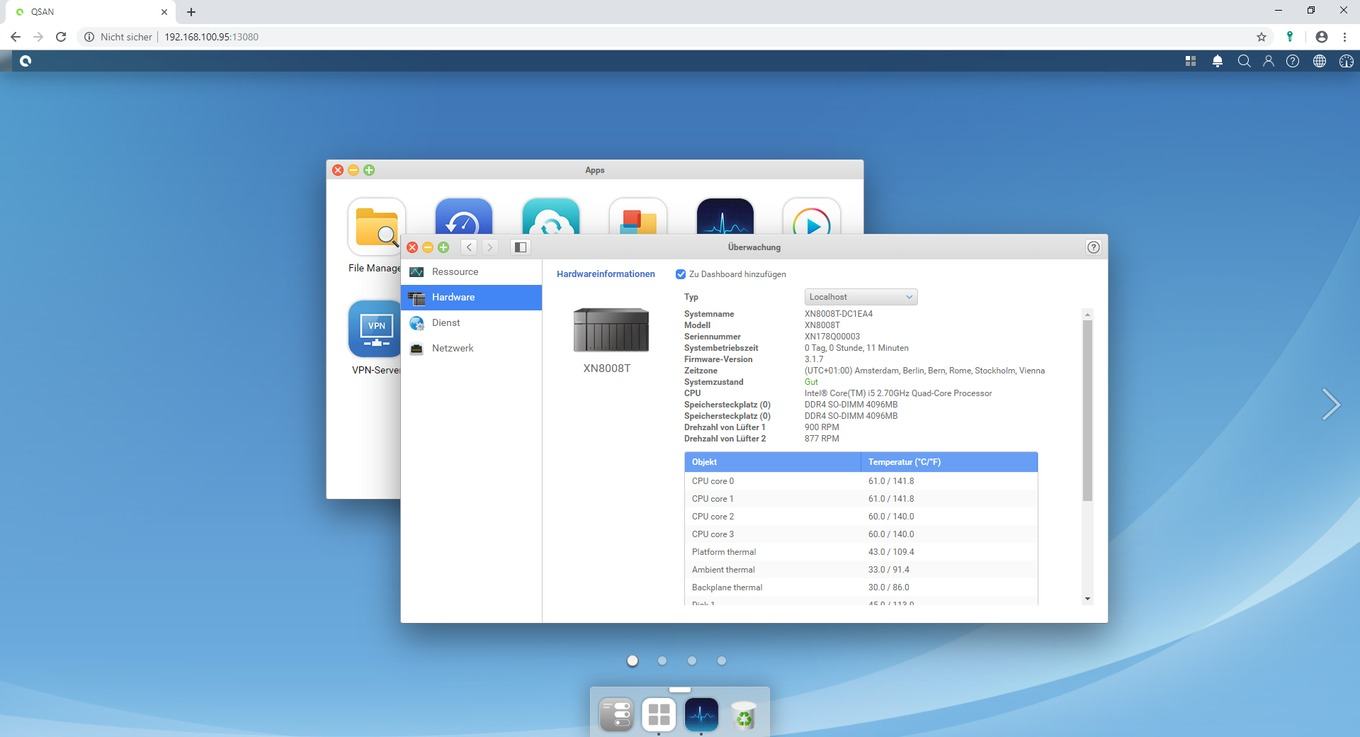Select Hardware in the sidebar
The height and width of the screenshot is (737, 1360).
click(471, 297)
